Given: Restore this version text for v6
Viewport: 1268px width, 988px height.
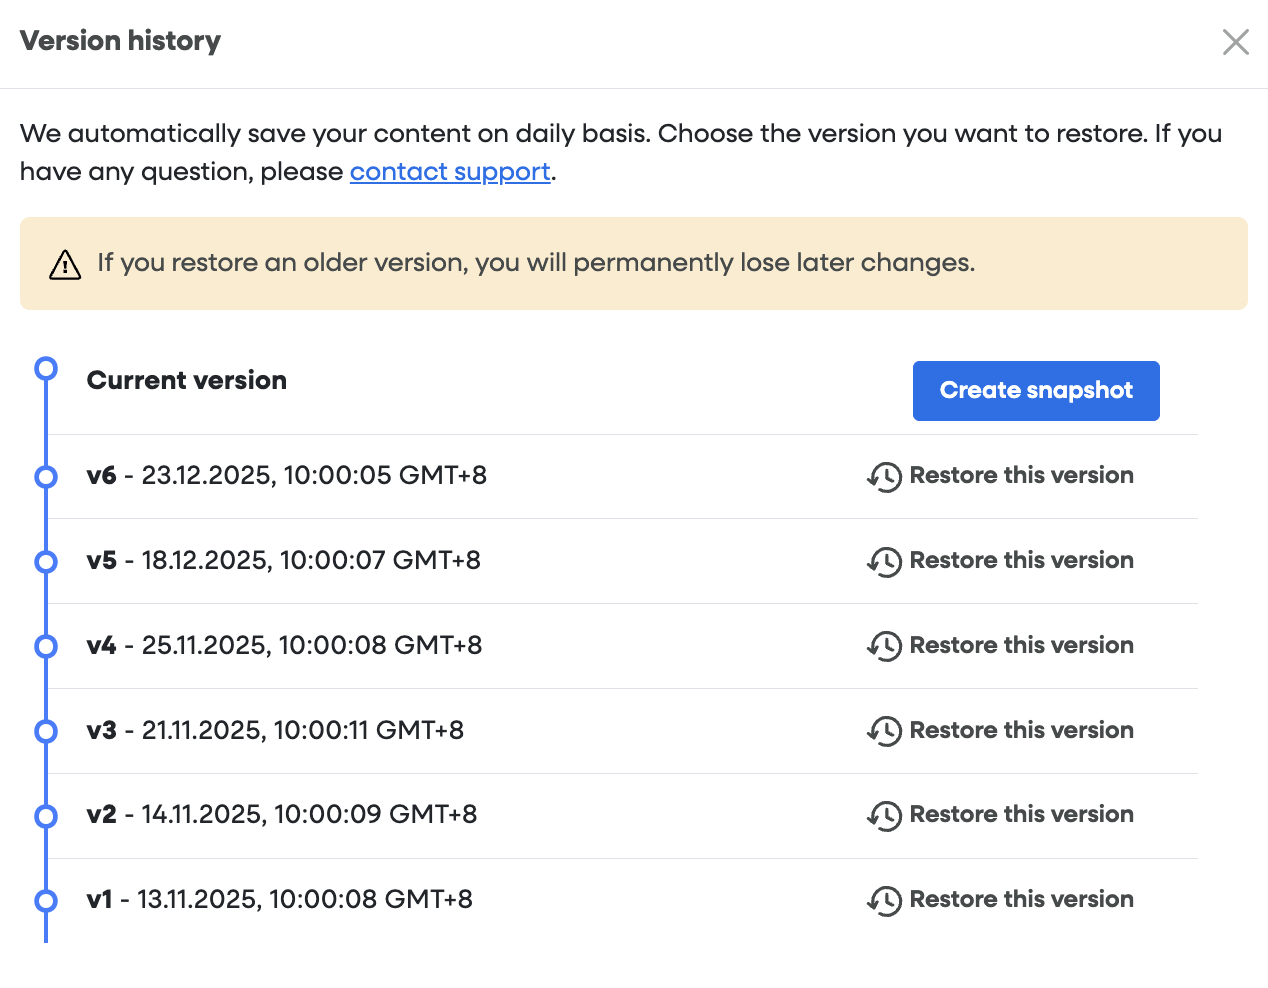Looking at the screenshot, I should click(1021, 476).
